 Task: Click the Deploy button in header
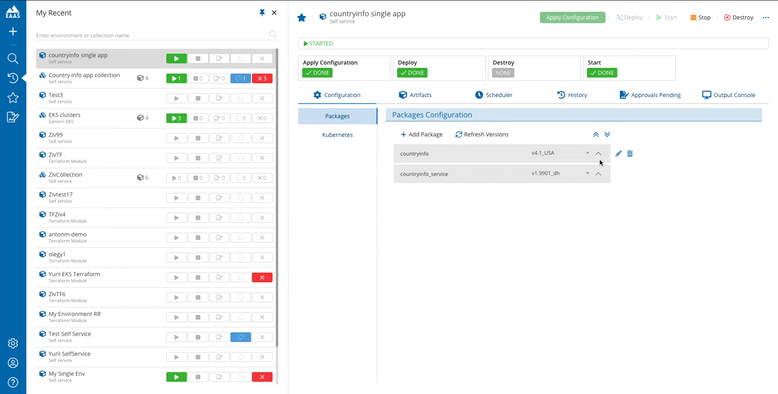629,17
